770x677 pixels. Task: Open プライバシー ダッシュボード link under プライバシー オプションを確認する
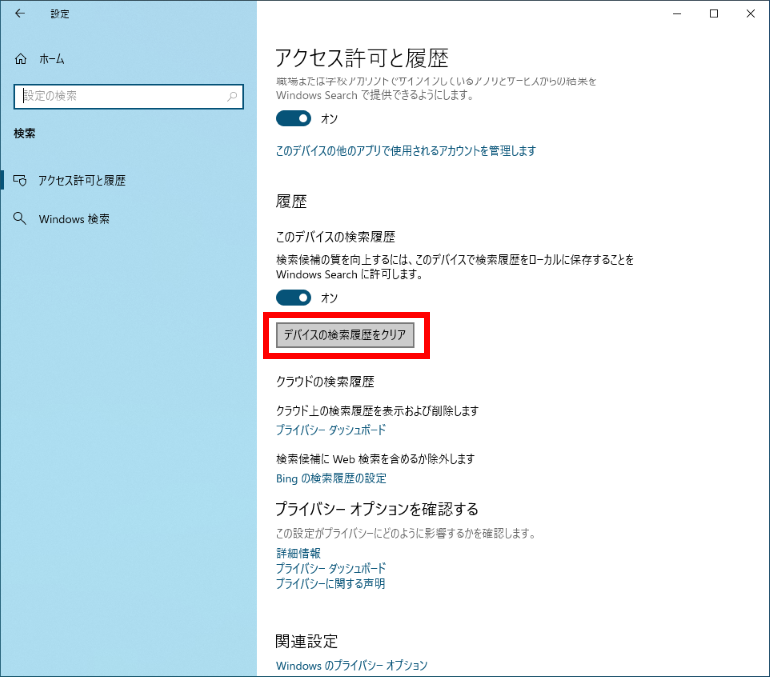tap(331, 568)
